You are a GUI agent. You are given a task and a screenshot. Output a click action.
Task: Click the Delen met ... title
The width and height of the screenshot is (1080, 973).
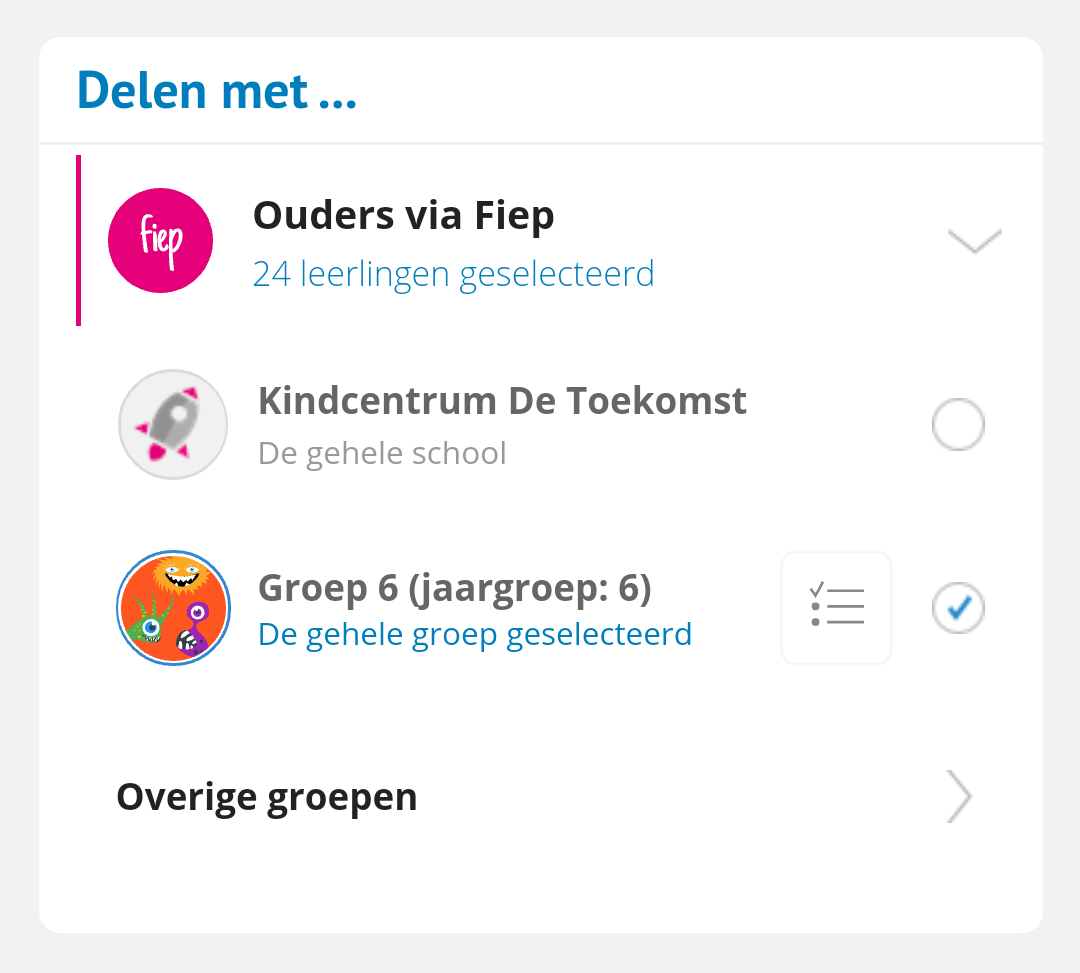coord(217,90)
